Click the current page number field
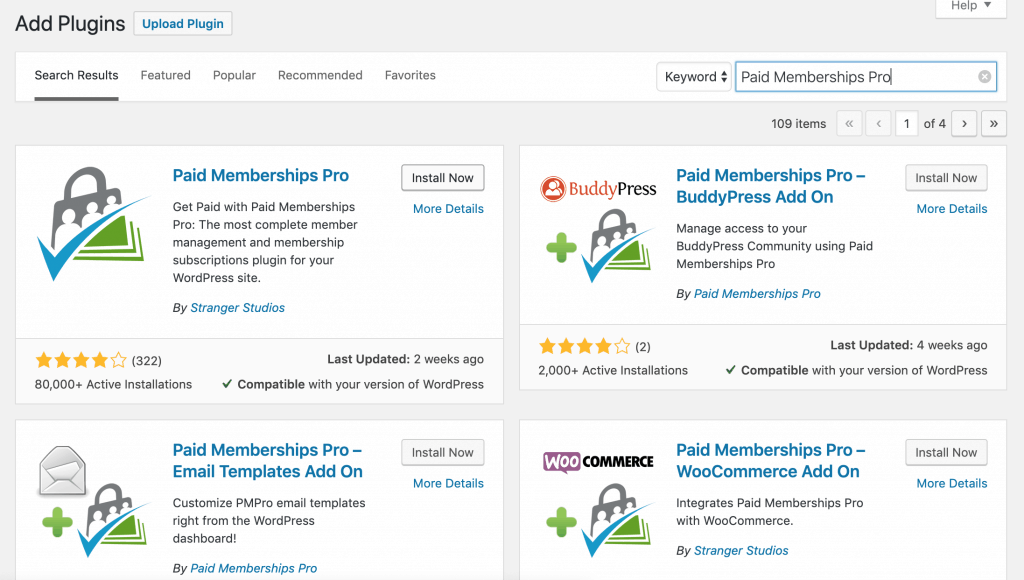The height and width of the screenshot is (580, 1024). 906,123
